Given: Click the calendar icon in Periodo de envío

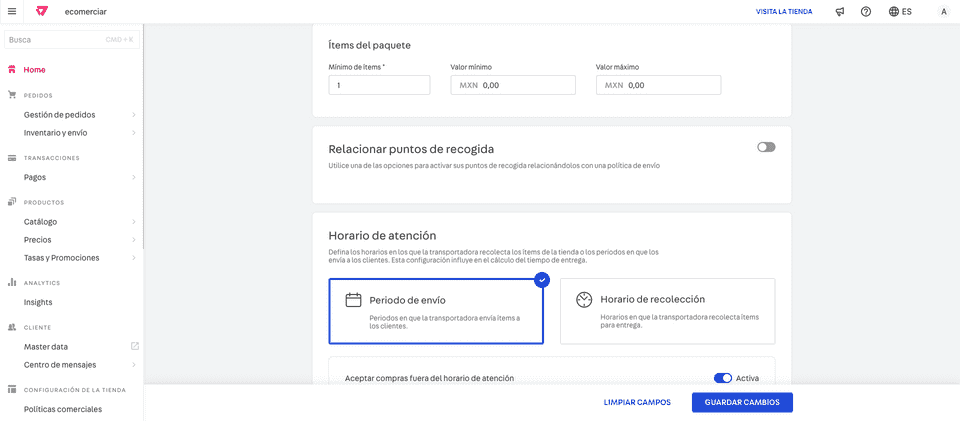Looking at the screenshot, I should (353, 300).
